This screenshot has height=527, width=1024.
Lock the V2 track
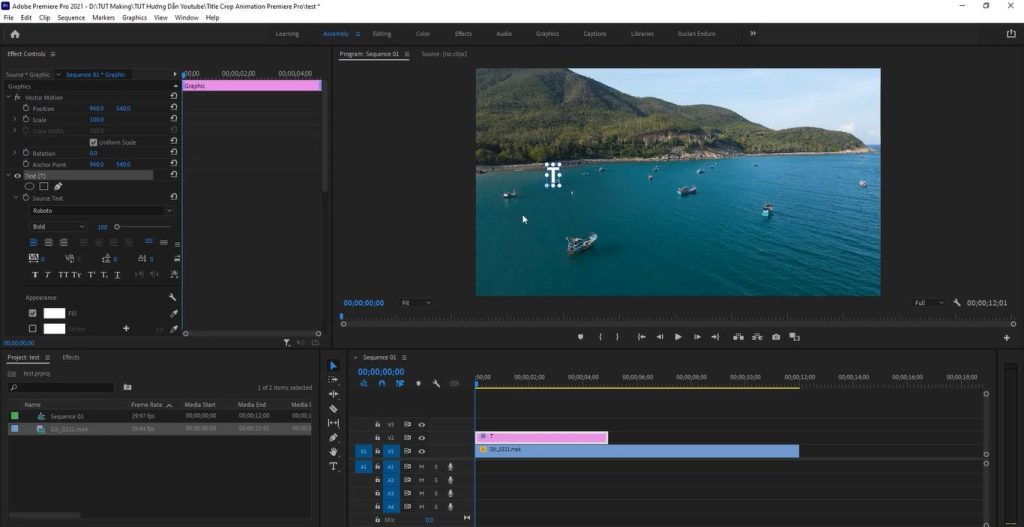point(377,438)
